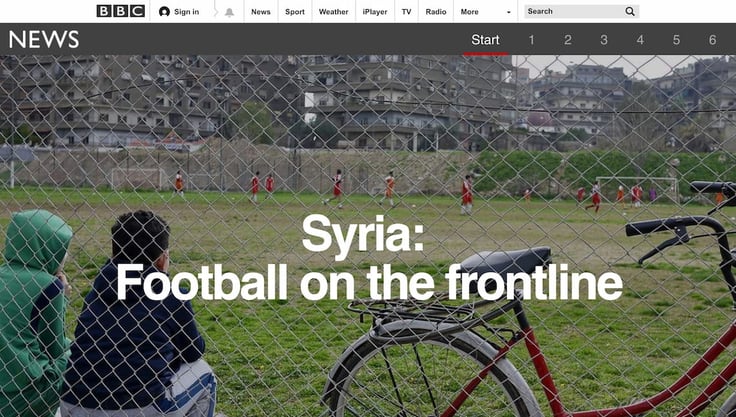The width and height of the screenshot is (736, 417).
Task: Open the notifications bell icon
Action: coord(229,12)
